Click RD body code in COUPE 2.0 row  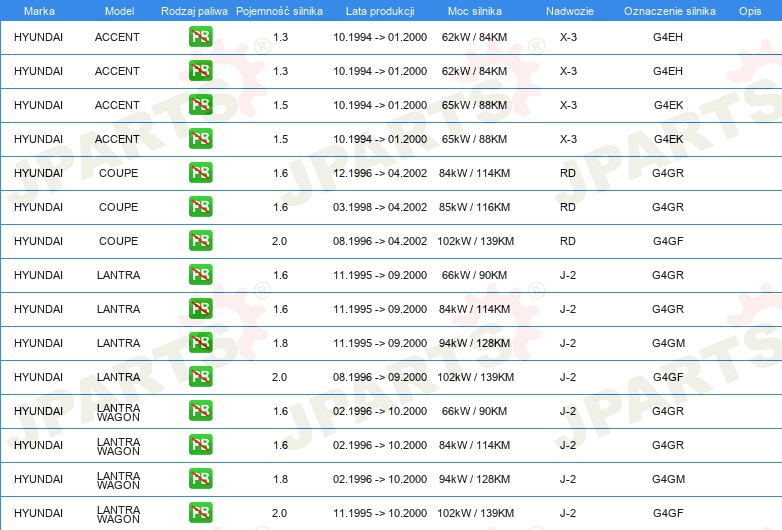tap(568, 241)
